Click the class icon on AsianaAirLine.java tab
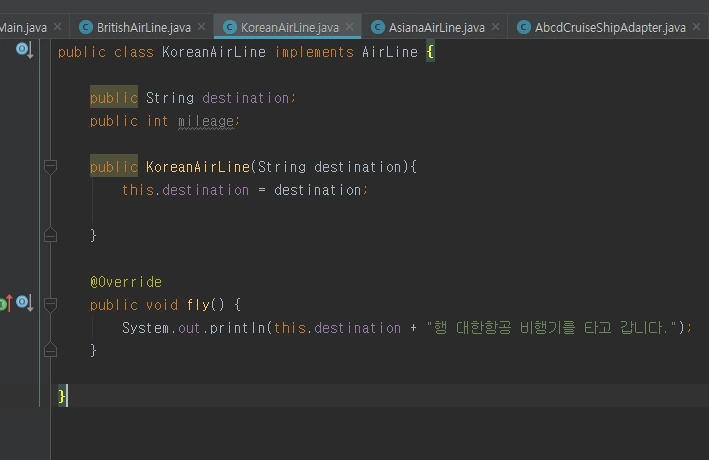This screenshot has width=709, height=460. [378, 27]
